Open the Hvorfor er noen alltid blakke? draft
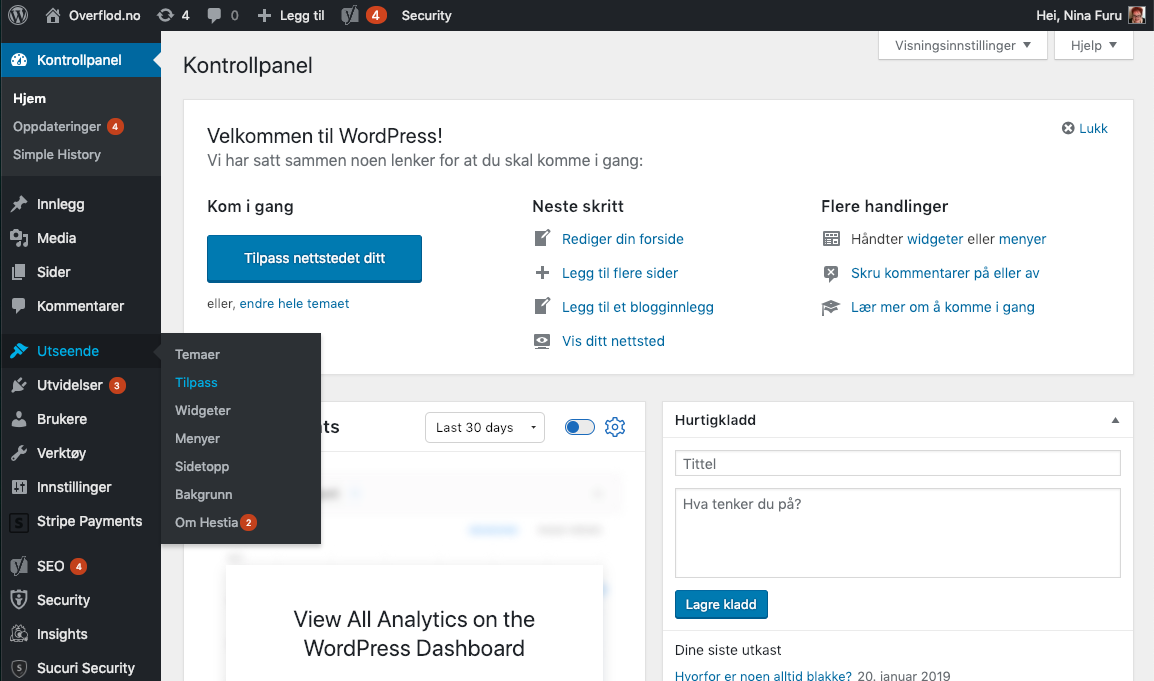1154x681 pixels. [x=763, y=675]
